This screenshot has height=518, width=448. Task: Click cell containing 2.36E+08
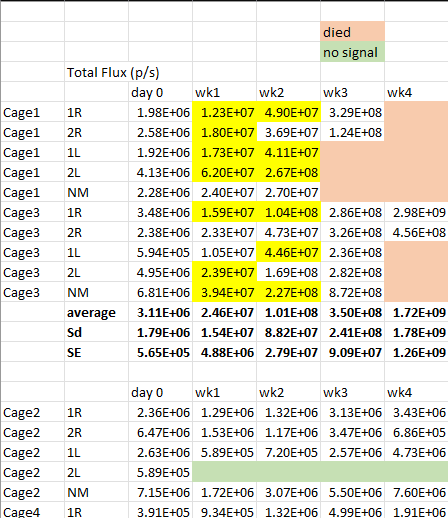352,252
